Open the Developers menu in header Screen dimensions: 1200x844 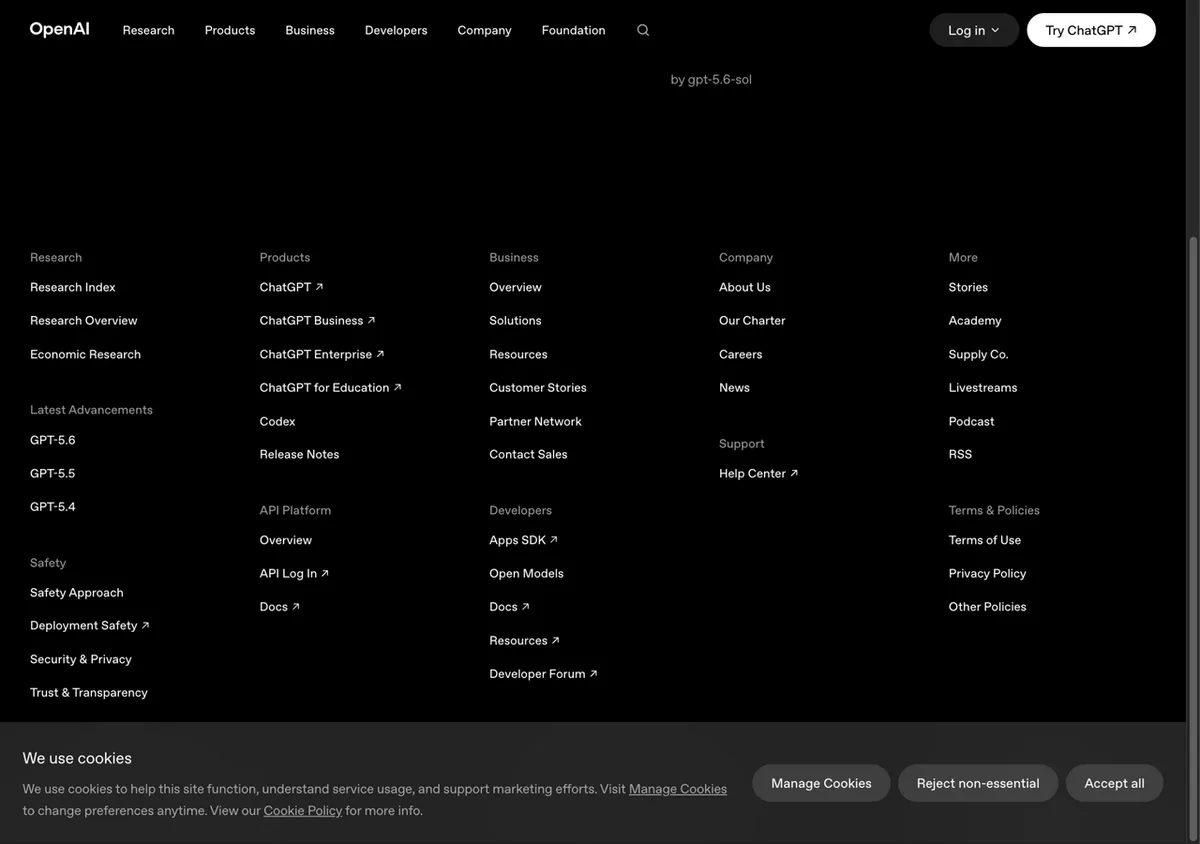point(396,30)
